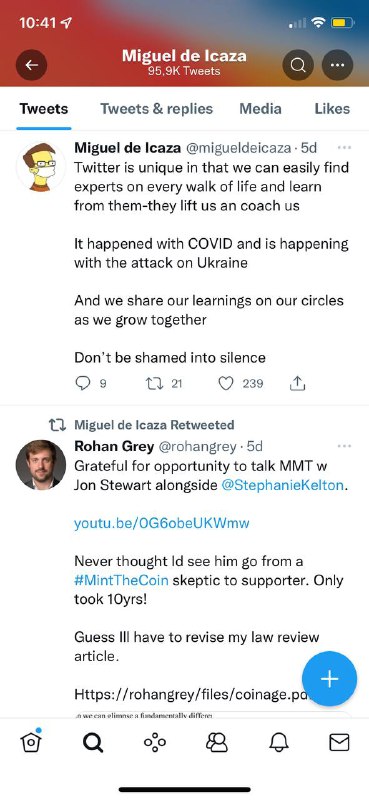The image size is (369, 800).
Task: Open the three-dot profile options menu
Action: pyautogui.click(x=337, y=65)
